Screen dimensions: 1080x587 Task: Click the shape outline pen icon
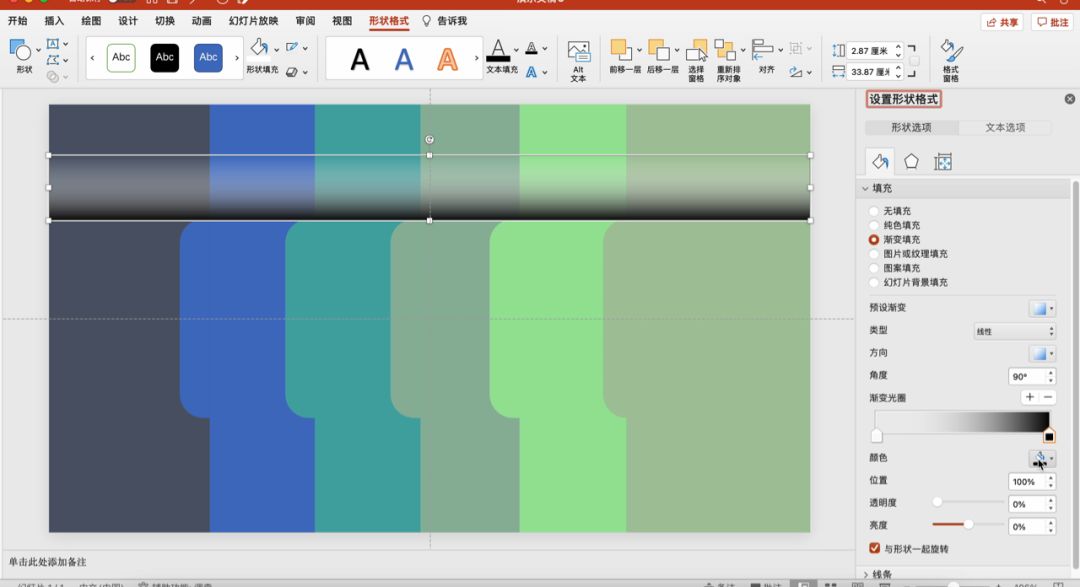[x=292, y=47]
